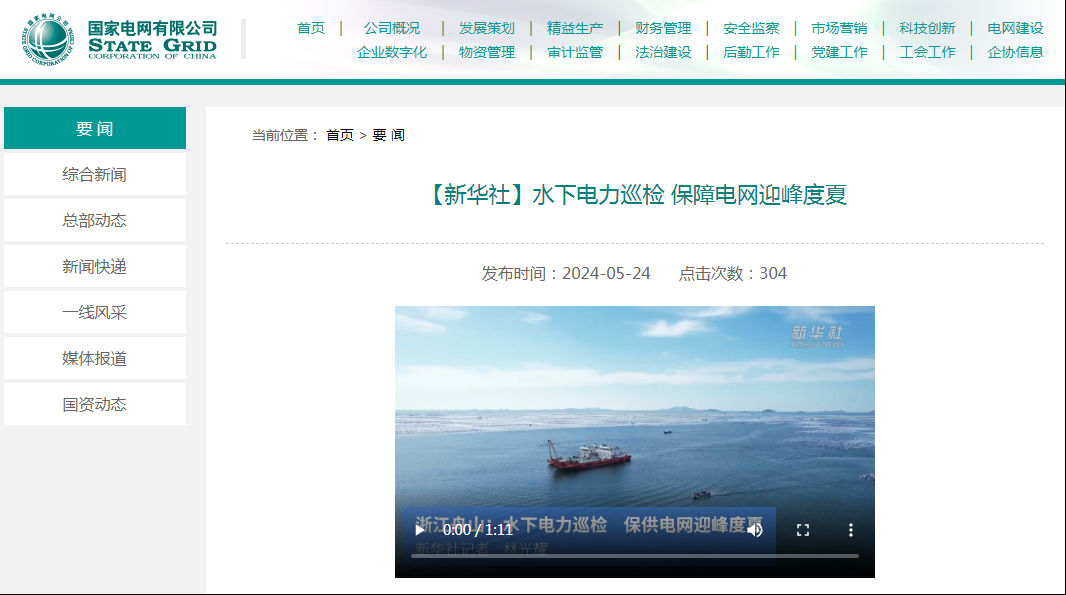Open 企协信息 in the navigation

[1015, 52]
